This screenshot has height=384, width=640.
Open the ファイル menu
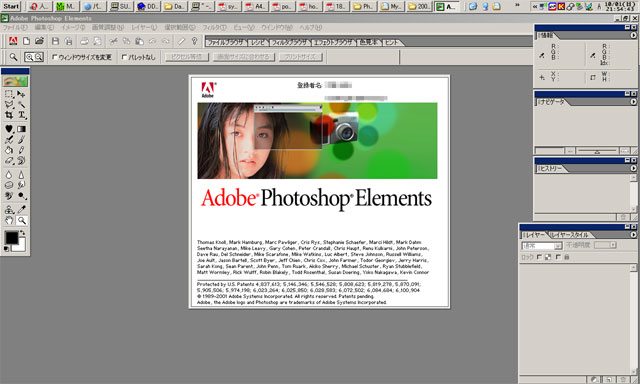click(x=16, y=28)
